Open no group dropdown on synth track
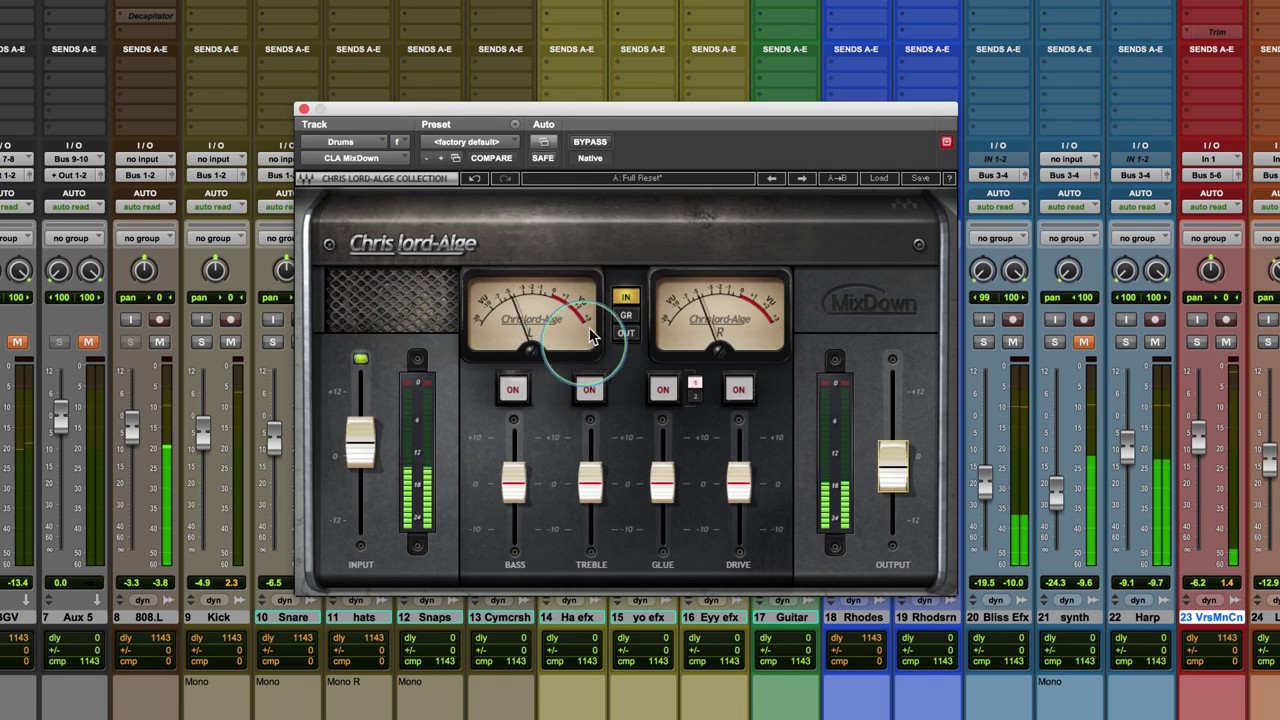This screenshot has height=720, width=1280. tap(1068, 238)
